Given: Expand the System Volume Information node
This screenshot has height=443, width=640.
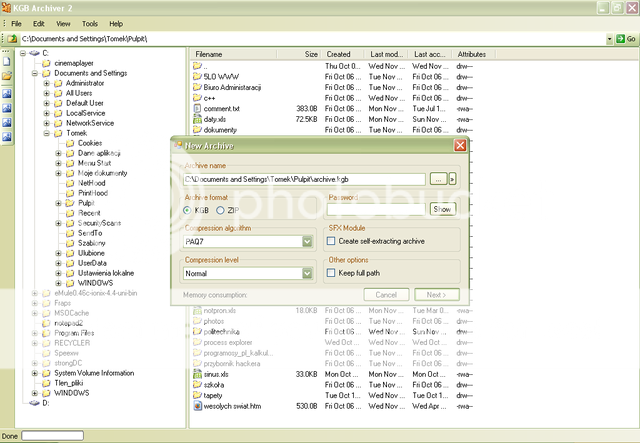Looking at the screenshot, I should tap(35, 373).
